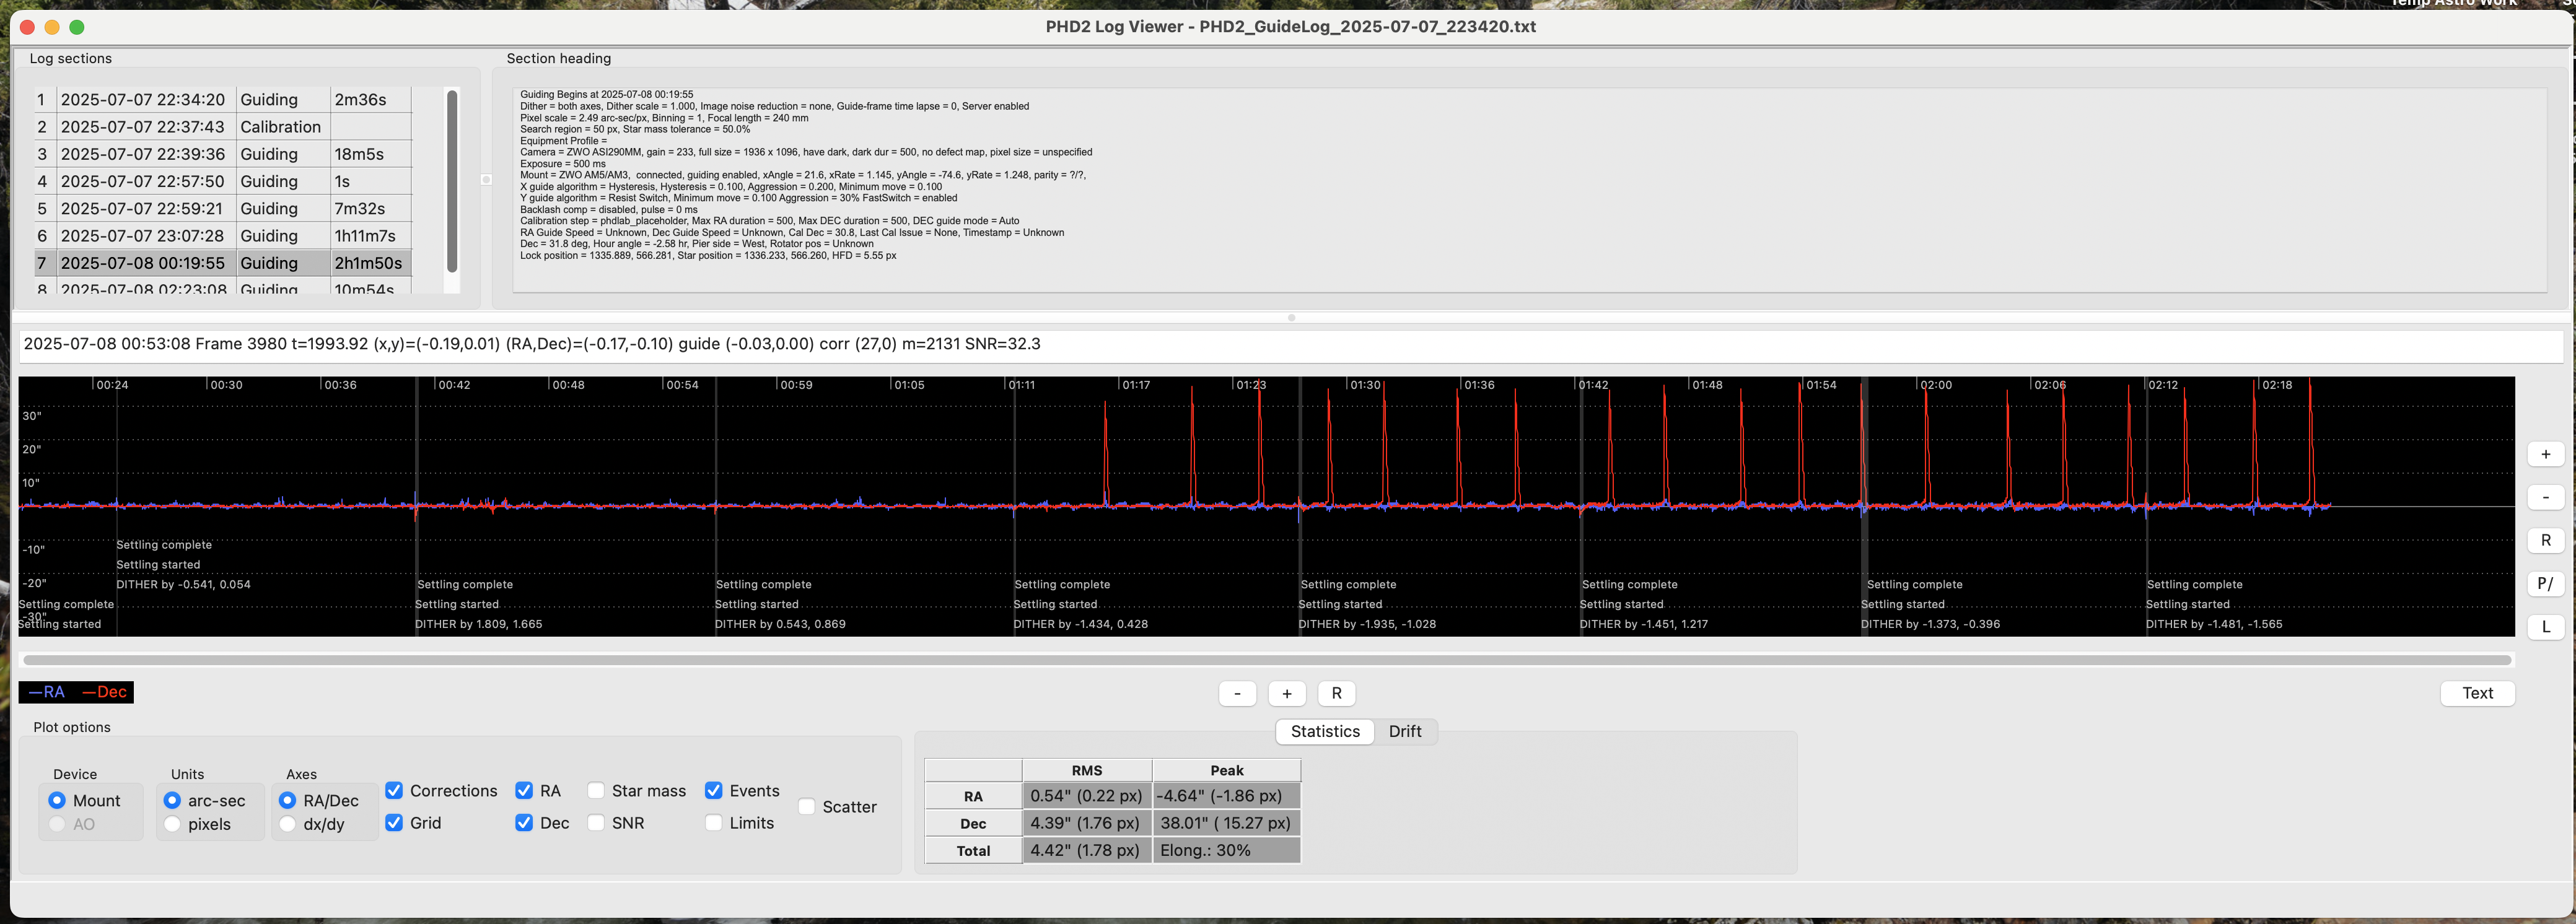Select the Calibration log section row
Viewport: 2576px width, 924px height.
pos(222,126)
